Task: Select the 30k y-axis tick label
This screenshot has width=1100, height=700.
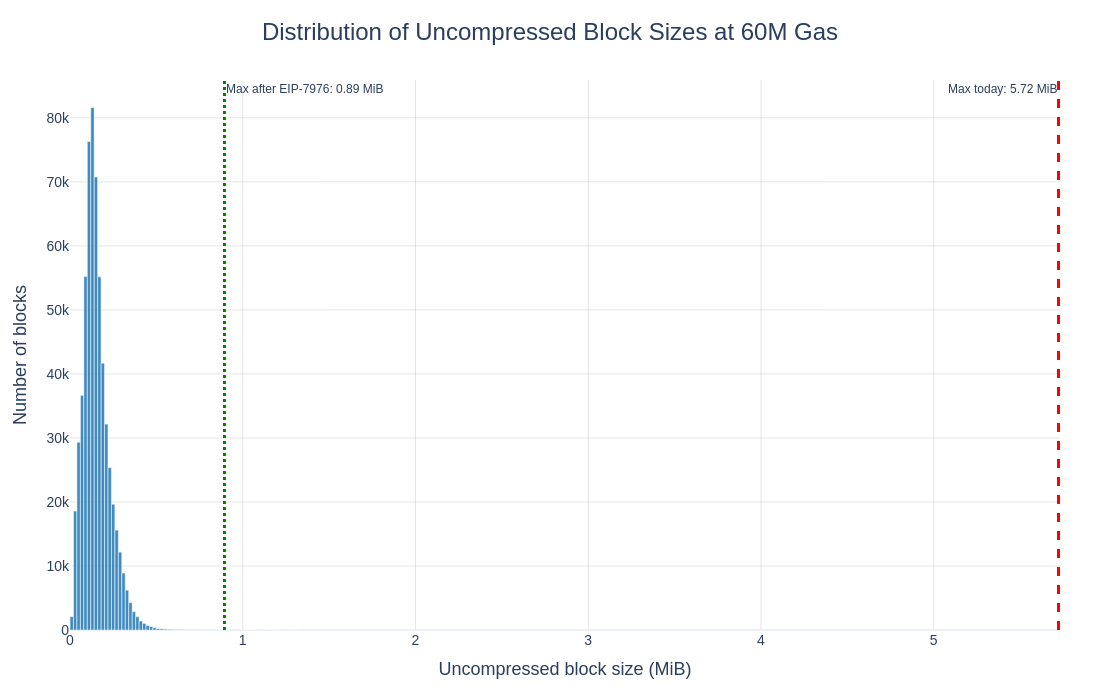Action: pyautogui.click(x=57, y=438)
